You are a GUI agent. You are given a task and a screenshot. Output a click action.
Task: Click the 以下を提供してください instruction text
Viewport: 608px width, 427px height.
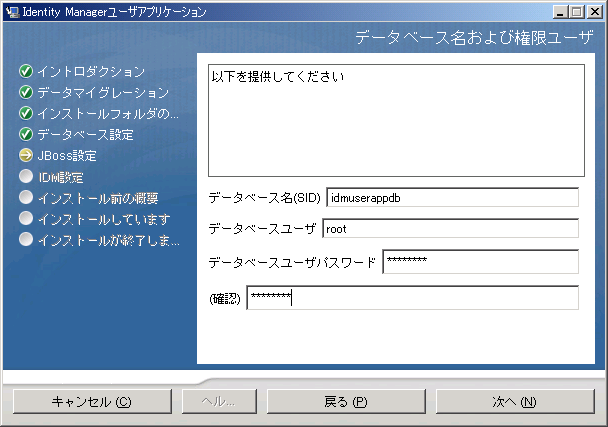pyautogui.click(x=278, y=76)
